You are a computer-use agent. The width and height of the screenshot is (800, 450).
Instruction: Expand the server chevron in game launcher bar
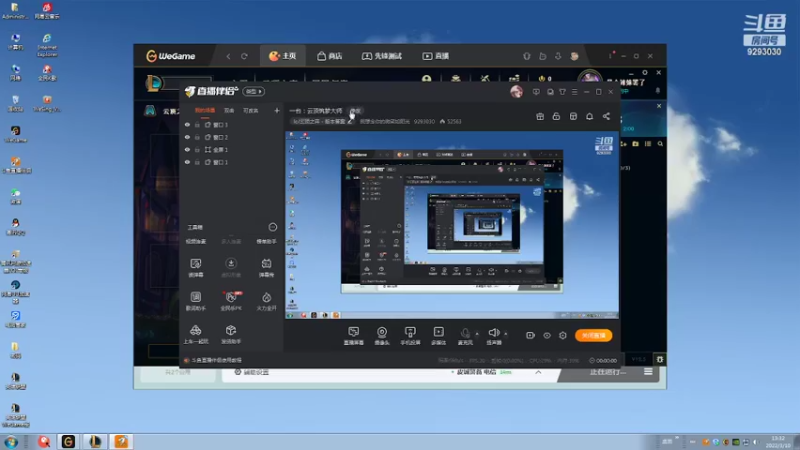(538, 372)
